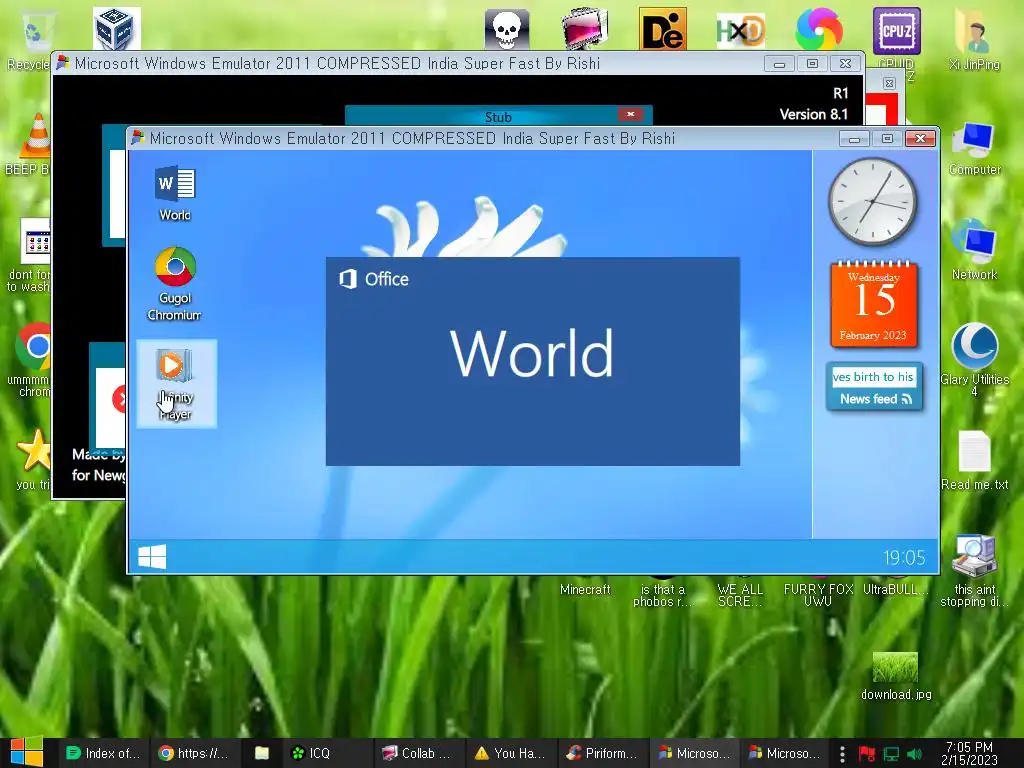Image resolution: width=1024 pixels, height=768 pixels.
Task: Open the 'ummmm chrome' desktop icon
Action: coord(31,360)
